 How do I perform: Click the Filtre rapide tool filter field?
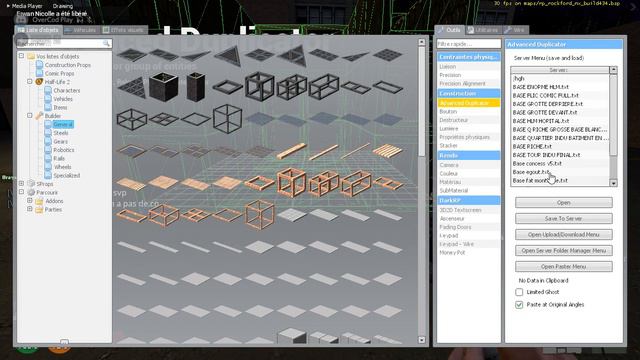point(469,44)
